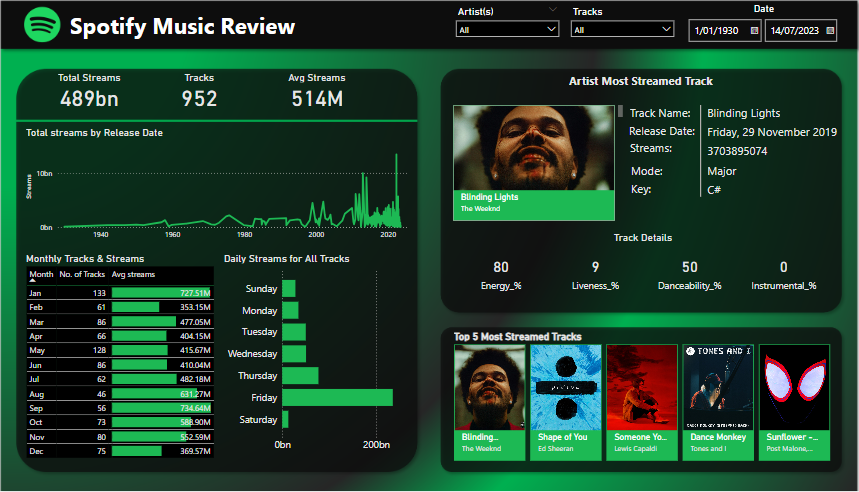Screen dimensions: 859x492
Task: Select the Nov row in monthly table
Action: (x=120, y=437)
